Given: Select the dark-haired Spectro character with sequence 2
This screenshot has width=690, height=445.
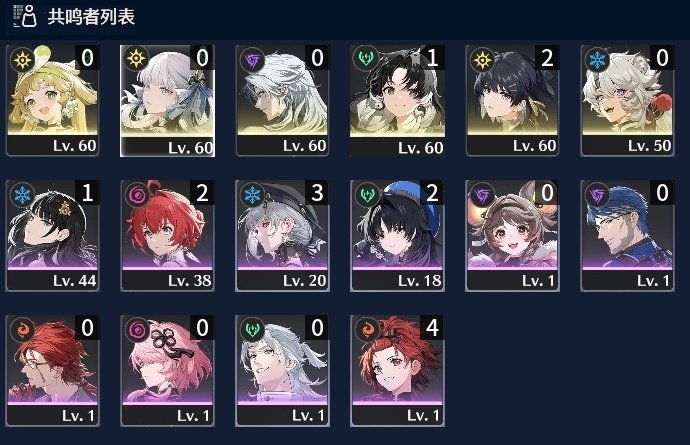Looking at the screenshot, I should pyautogui.click(x=512, y=100).
